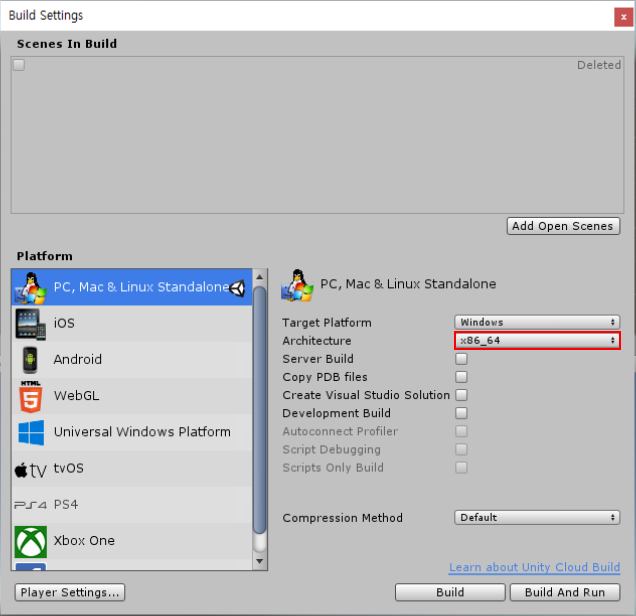The width and height of the screenshot is (636, 616).
Task: Enable Create Visual Studio Solution checkbox
Action: tap(461, 395)
